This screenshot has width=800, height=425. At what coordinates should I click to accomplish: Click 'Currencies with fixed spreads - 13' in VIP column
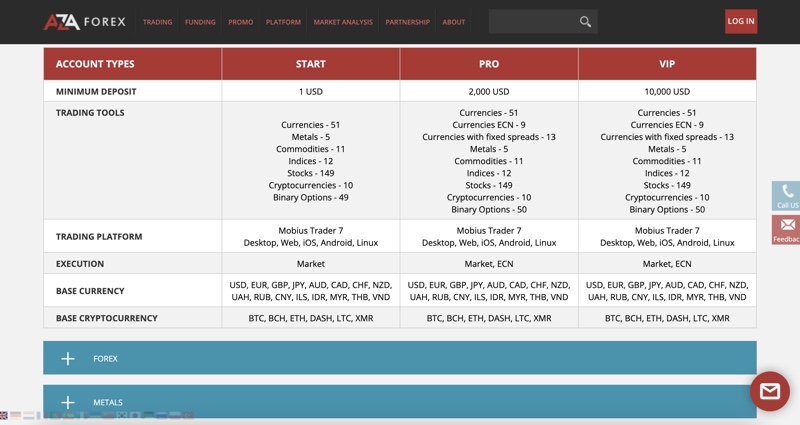pos(667,137)
